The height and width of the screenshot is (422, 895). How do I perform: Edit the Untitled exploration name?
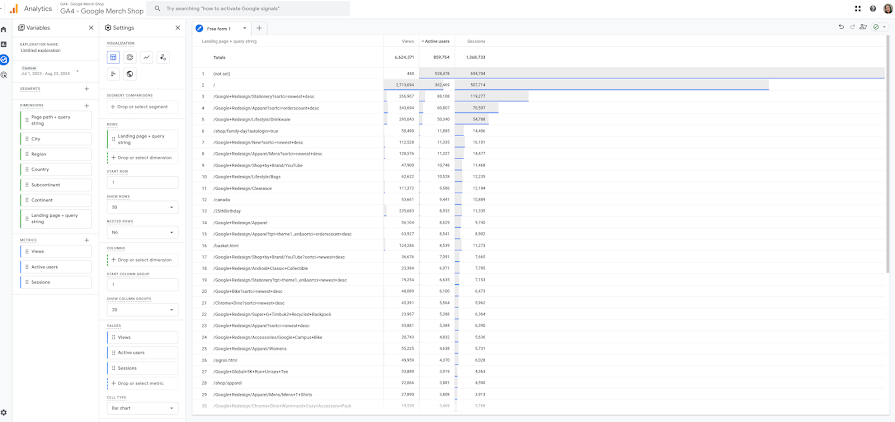[x=40, y=50]
